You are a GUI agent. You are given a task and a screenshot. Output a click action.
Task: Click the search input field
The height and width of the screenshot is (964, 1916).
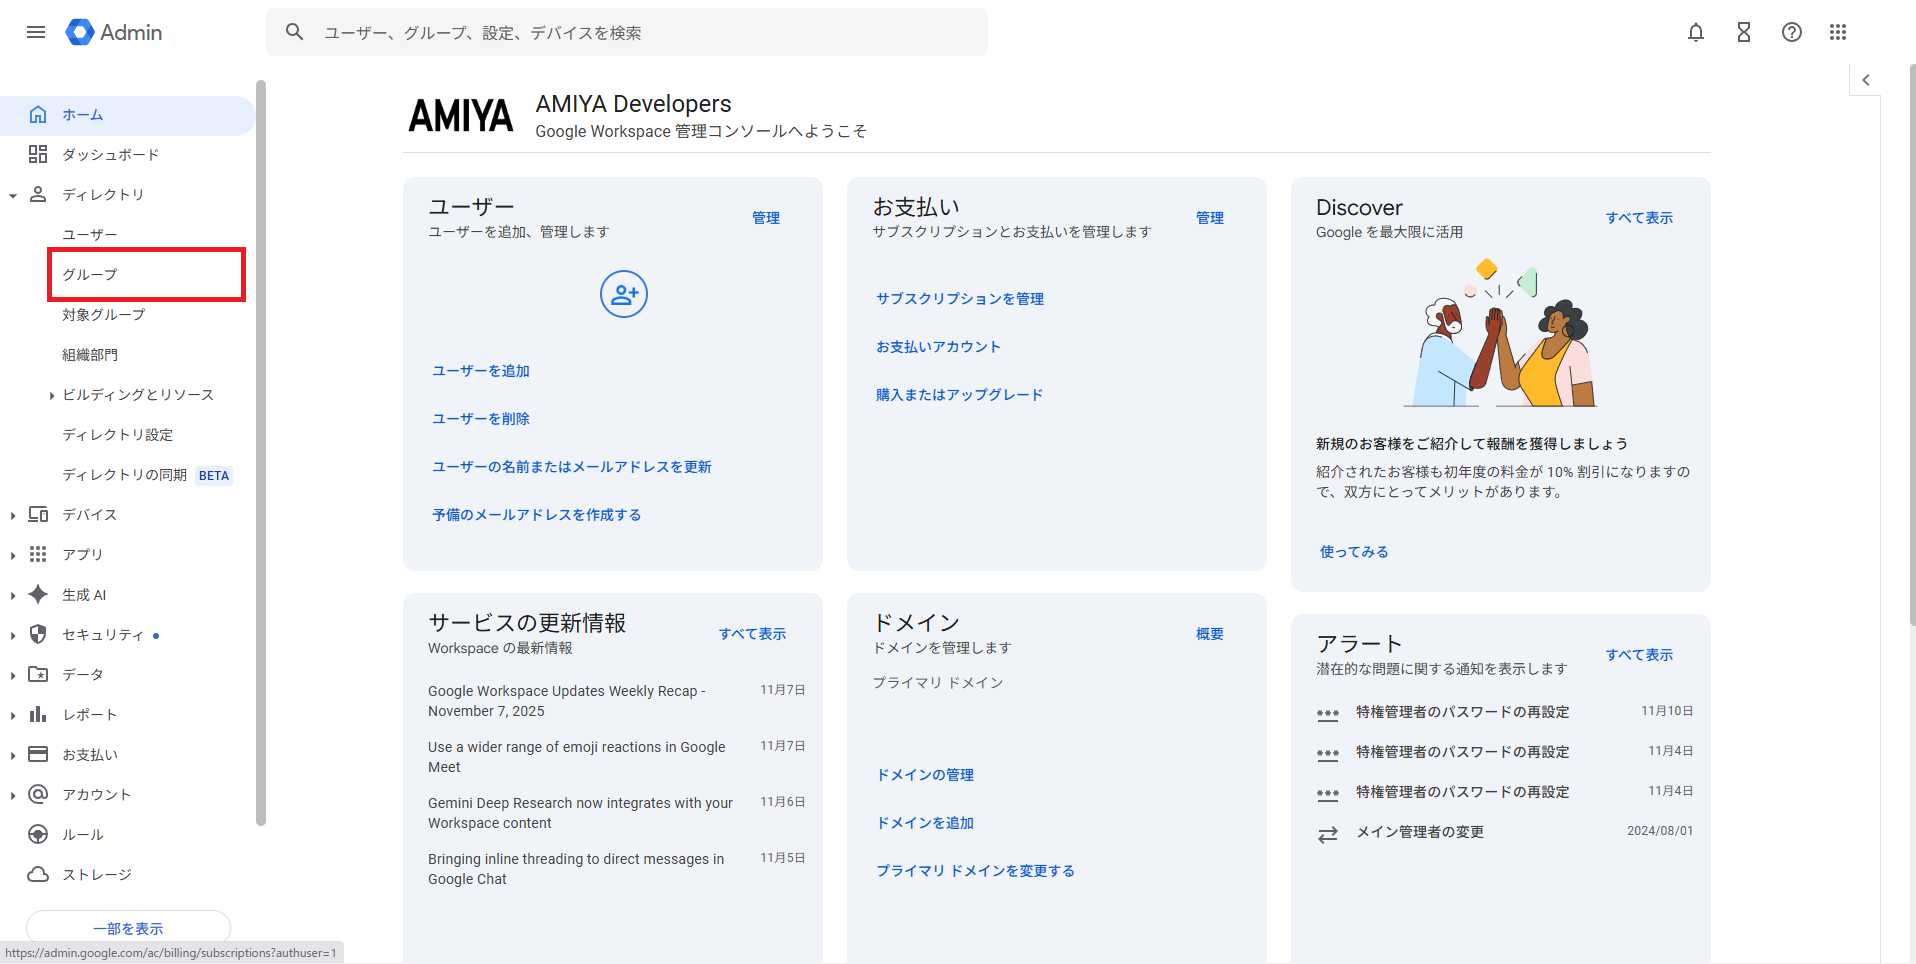[627, 32]
